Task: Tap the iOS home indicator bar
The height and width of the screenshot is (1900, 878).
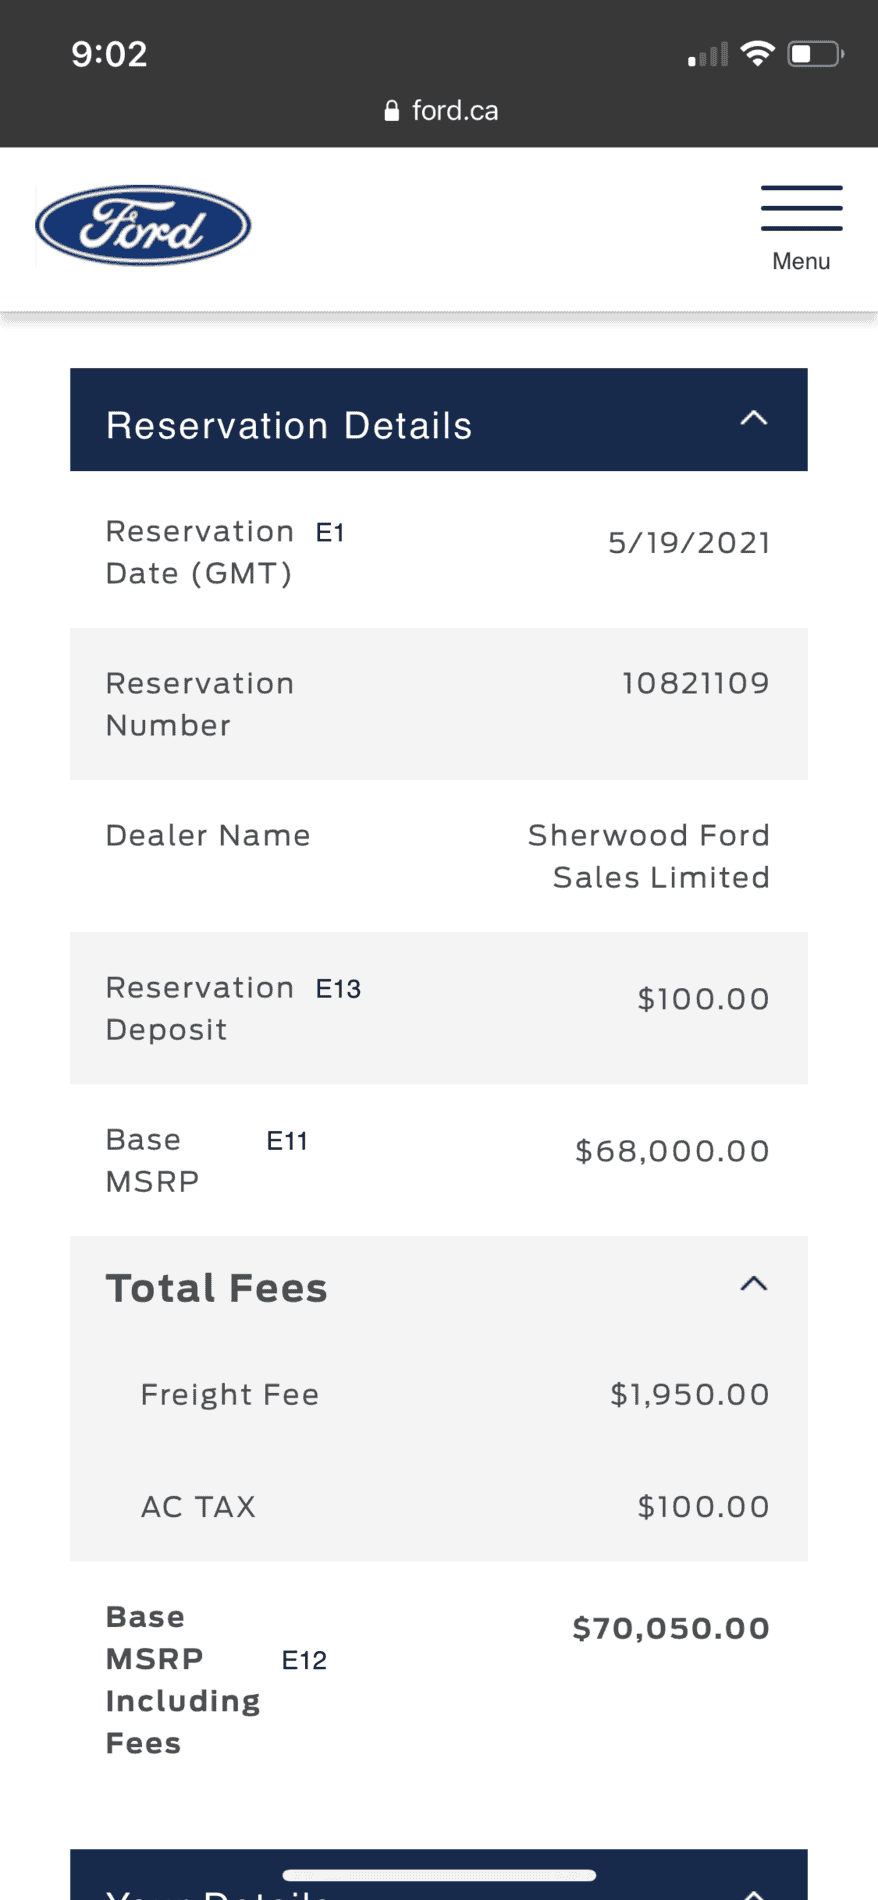Action: 439,1875
